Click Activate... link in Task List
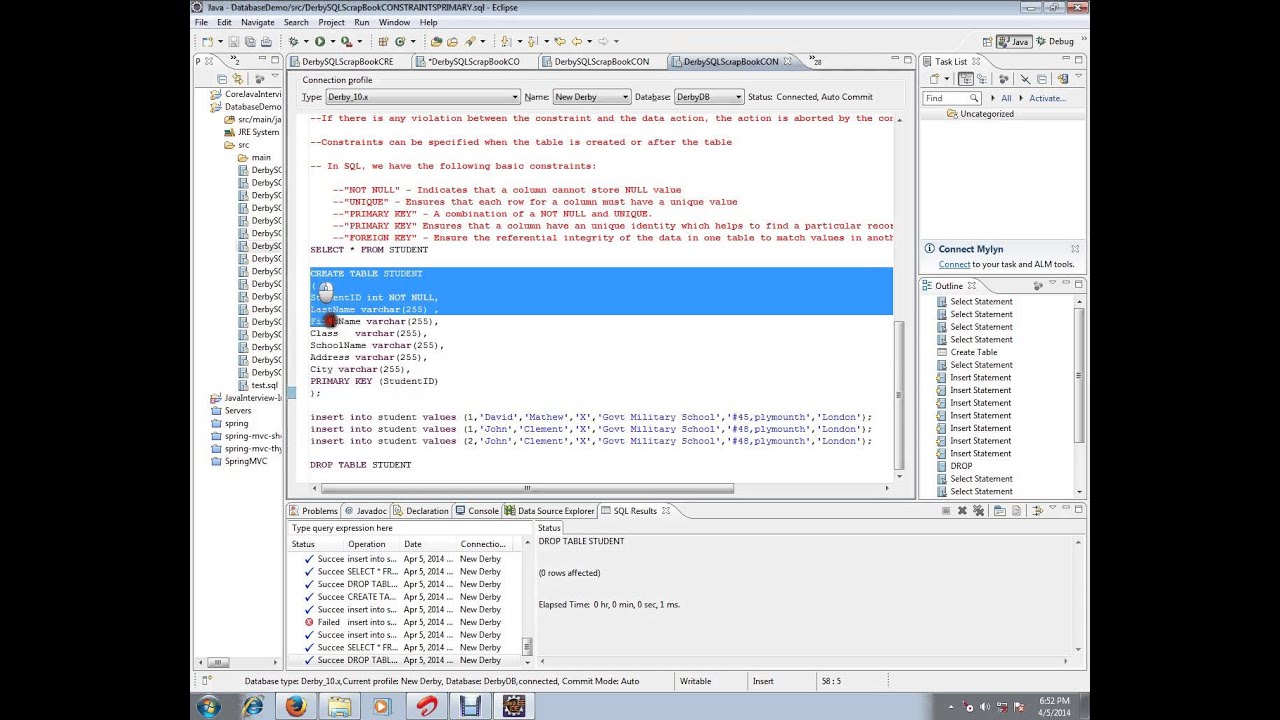Screen dimensions: 1280x720 pos(1047,98)
